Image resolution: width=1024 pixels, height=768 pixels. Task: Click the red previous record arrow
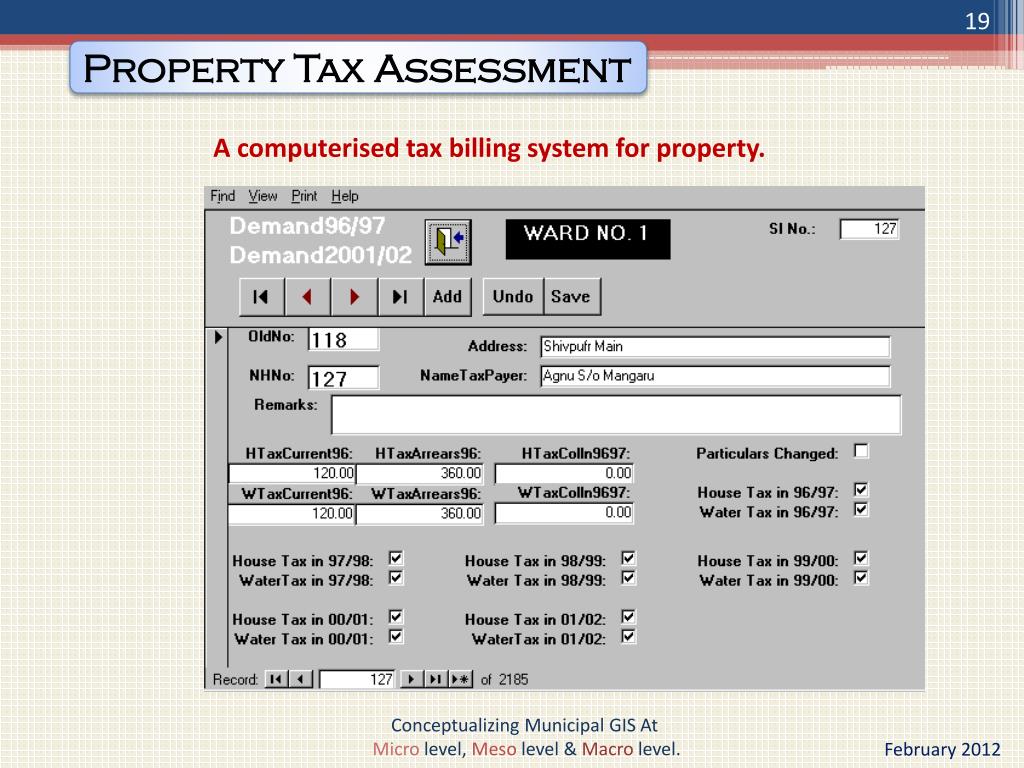308,297
